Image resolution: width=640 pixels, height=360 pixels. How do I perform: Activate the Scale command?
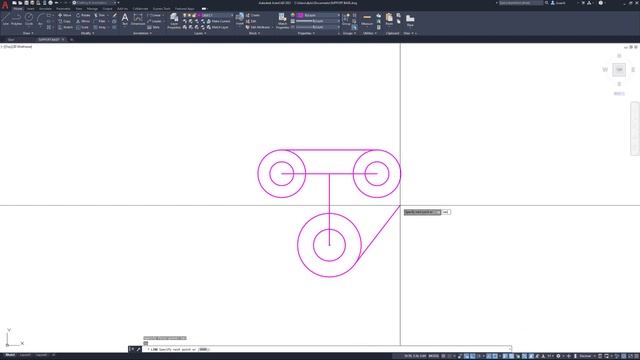[82, 27]
